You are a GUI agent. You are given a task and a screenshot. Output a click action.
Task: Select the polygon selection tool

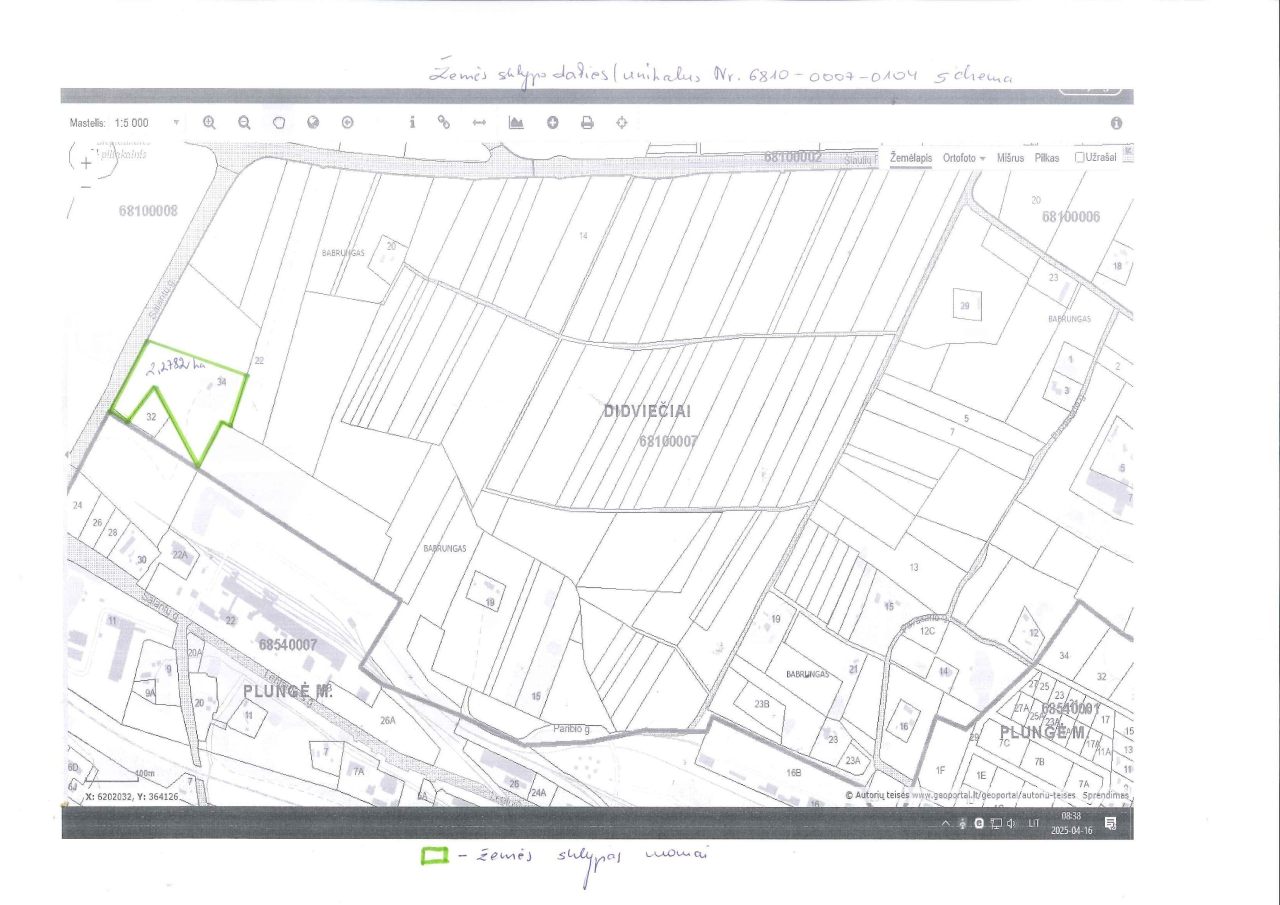point(279,122)
